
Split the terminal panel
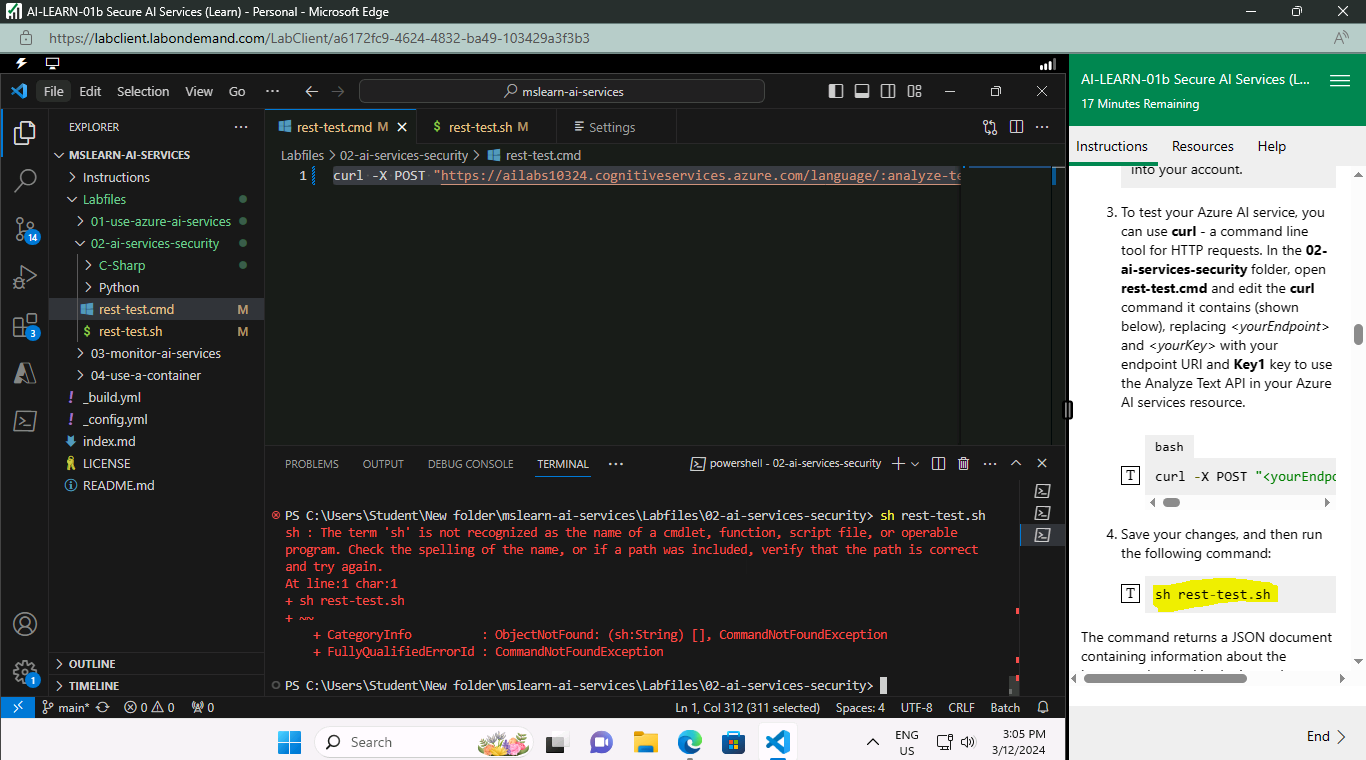(938, 463)
